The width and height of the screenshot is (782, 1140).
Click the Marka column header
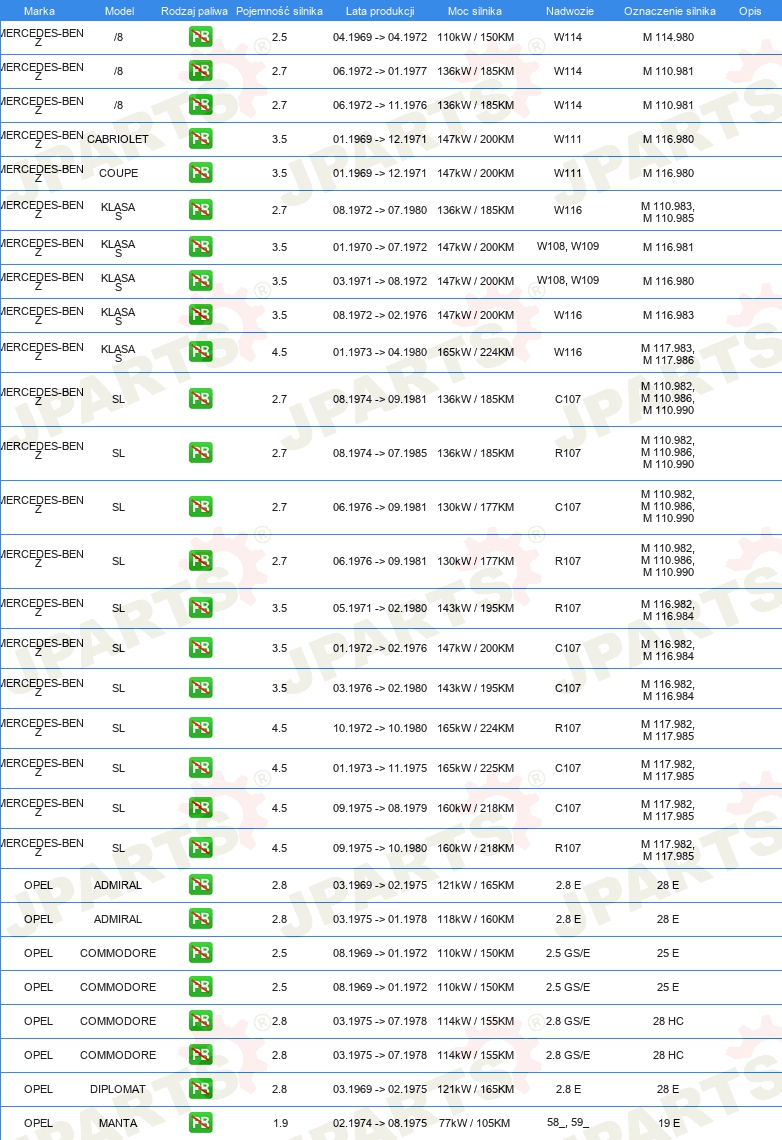39,11
